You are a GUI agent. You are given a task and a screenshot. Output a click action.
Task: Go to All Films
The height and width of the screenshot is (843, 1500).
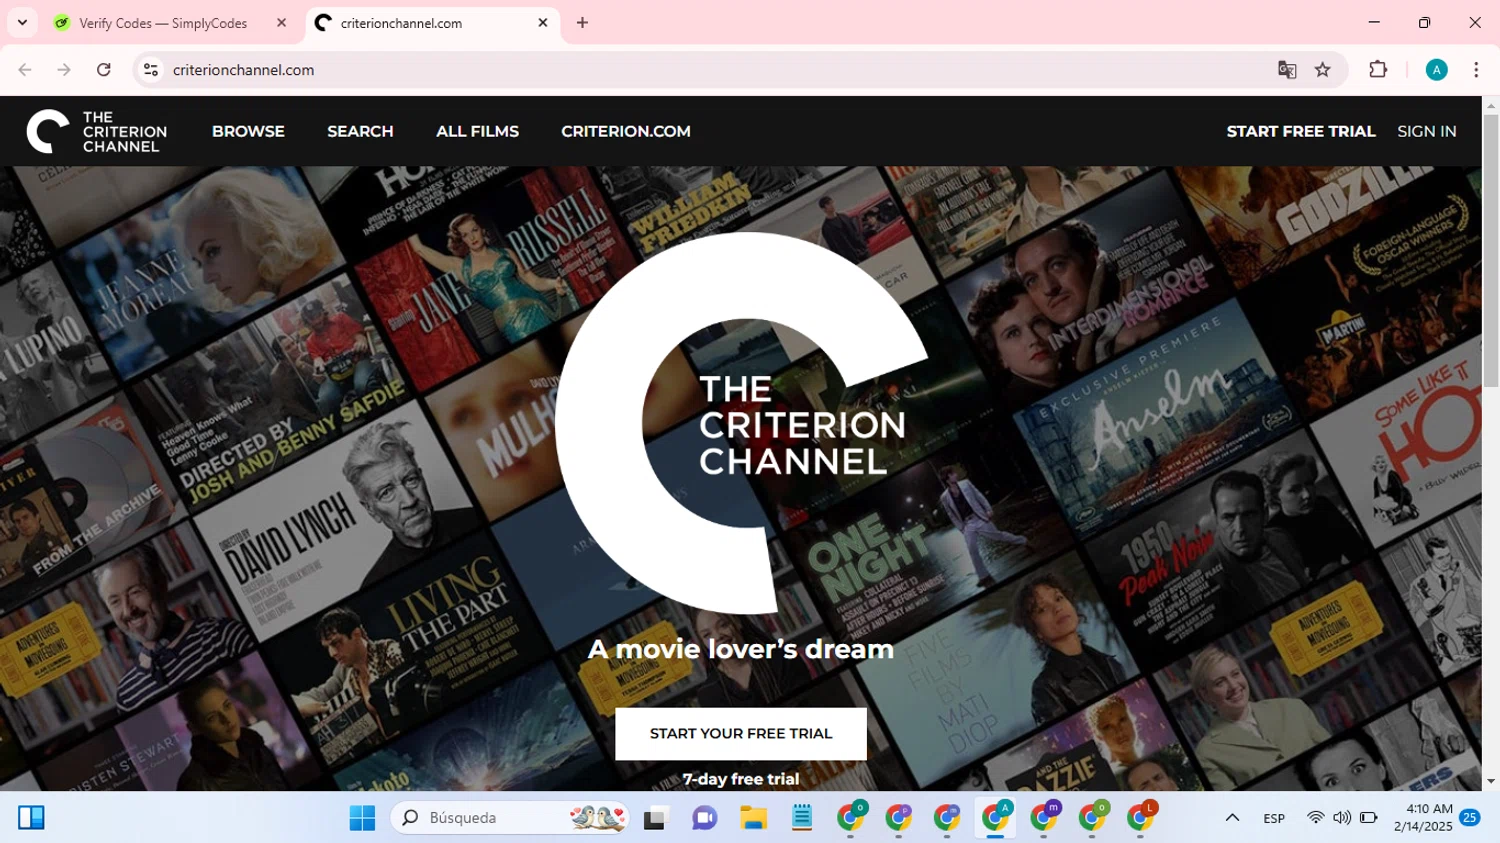coord(477,131)
